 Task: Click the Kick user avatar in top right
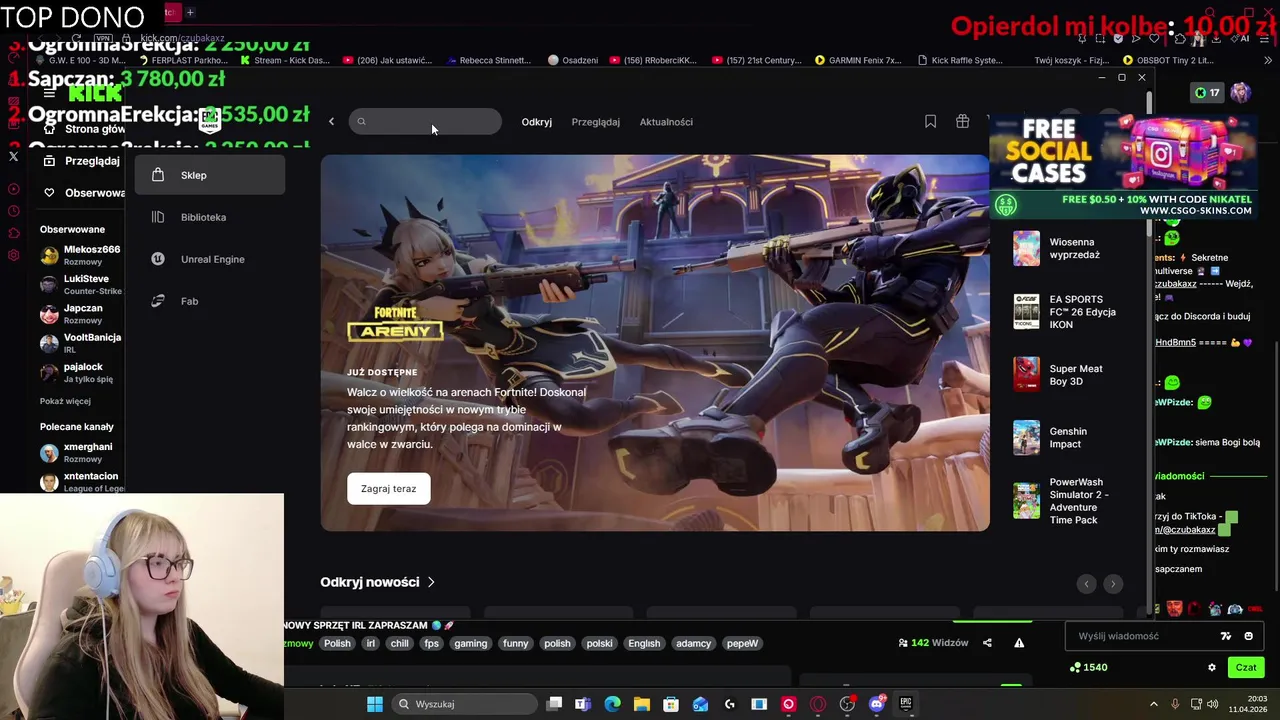(1241, 93)
